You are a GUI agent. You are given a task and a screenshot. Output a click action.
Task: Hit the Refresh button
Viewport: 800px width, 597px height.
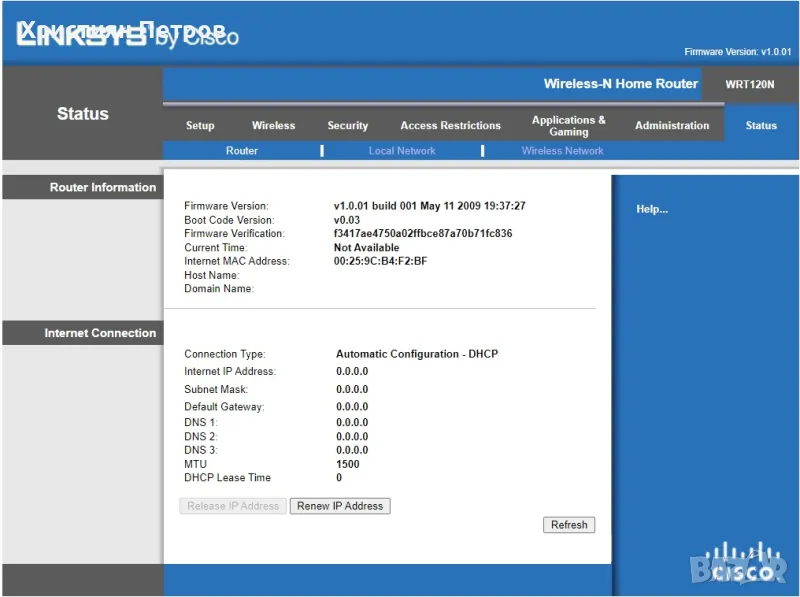(x=569, y=525)
